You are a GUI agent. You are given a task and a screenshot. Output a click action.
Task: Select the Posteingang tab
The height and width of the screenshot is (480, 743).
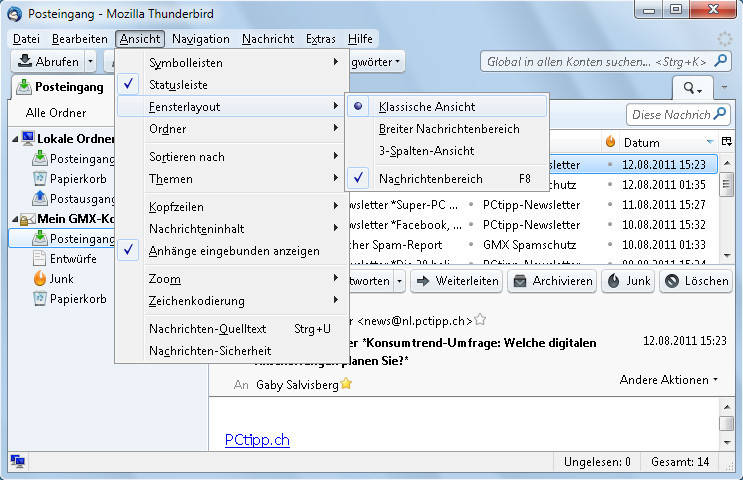click(x=61, y=87)
